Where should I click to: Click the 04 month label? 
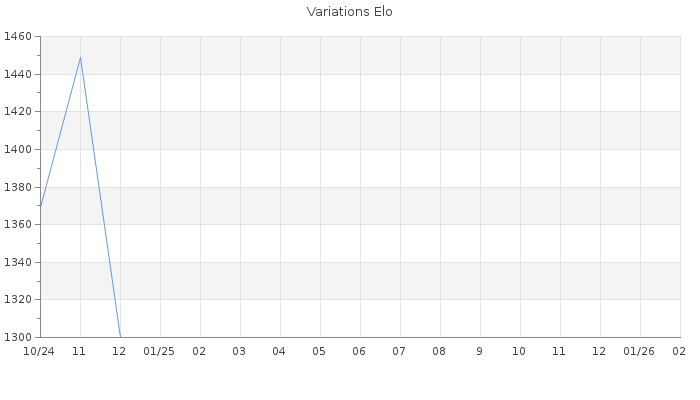pos(279,352)
